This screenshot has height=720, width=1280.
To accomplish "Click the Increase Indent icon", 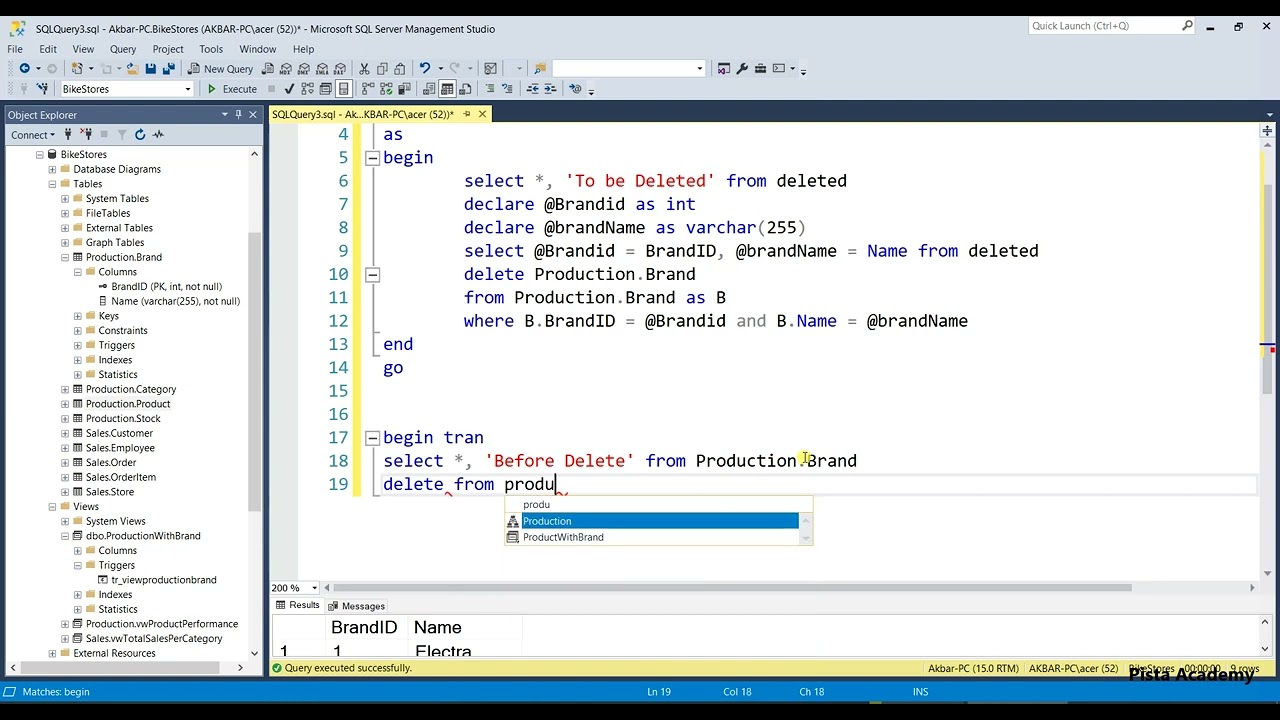I will pos(550,89).
